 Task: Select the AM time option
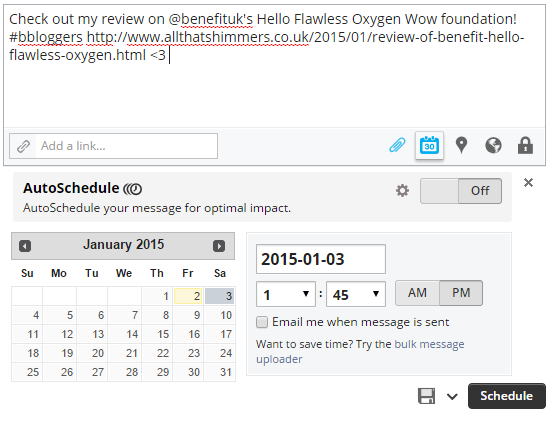click(417, 293)
